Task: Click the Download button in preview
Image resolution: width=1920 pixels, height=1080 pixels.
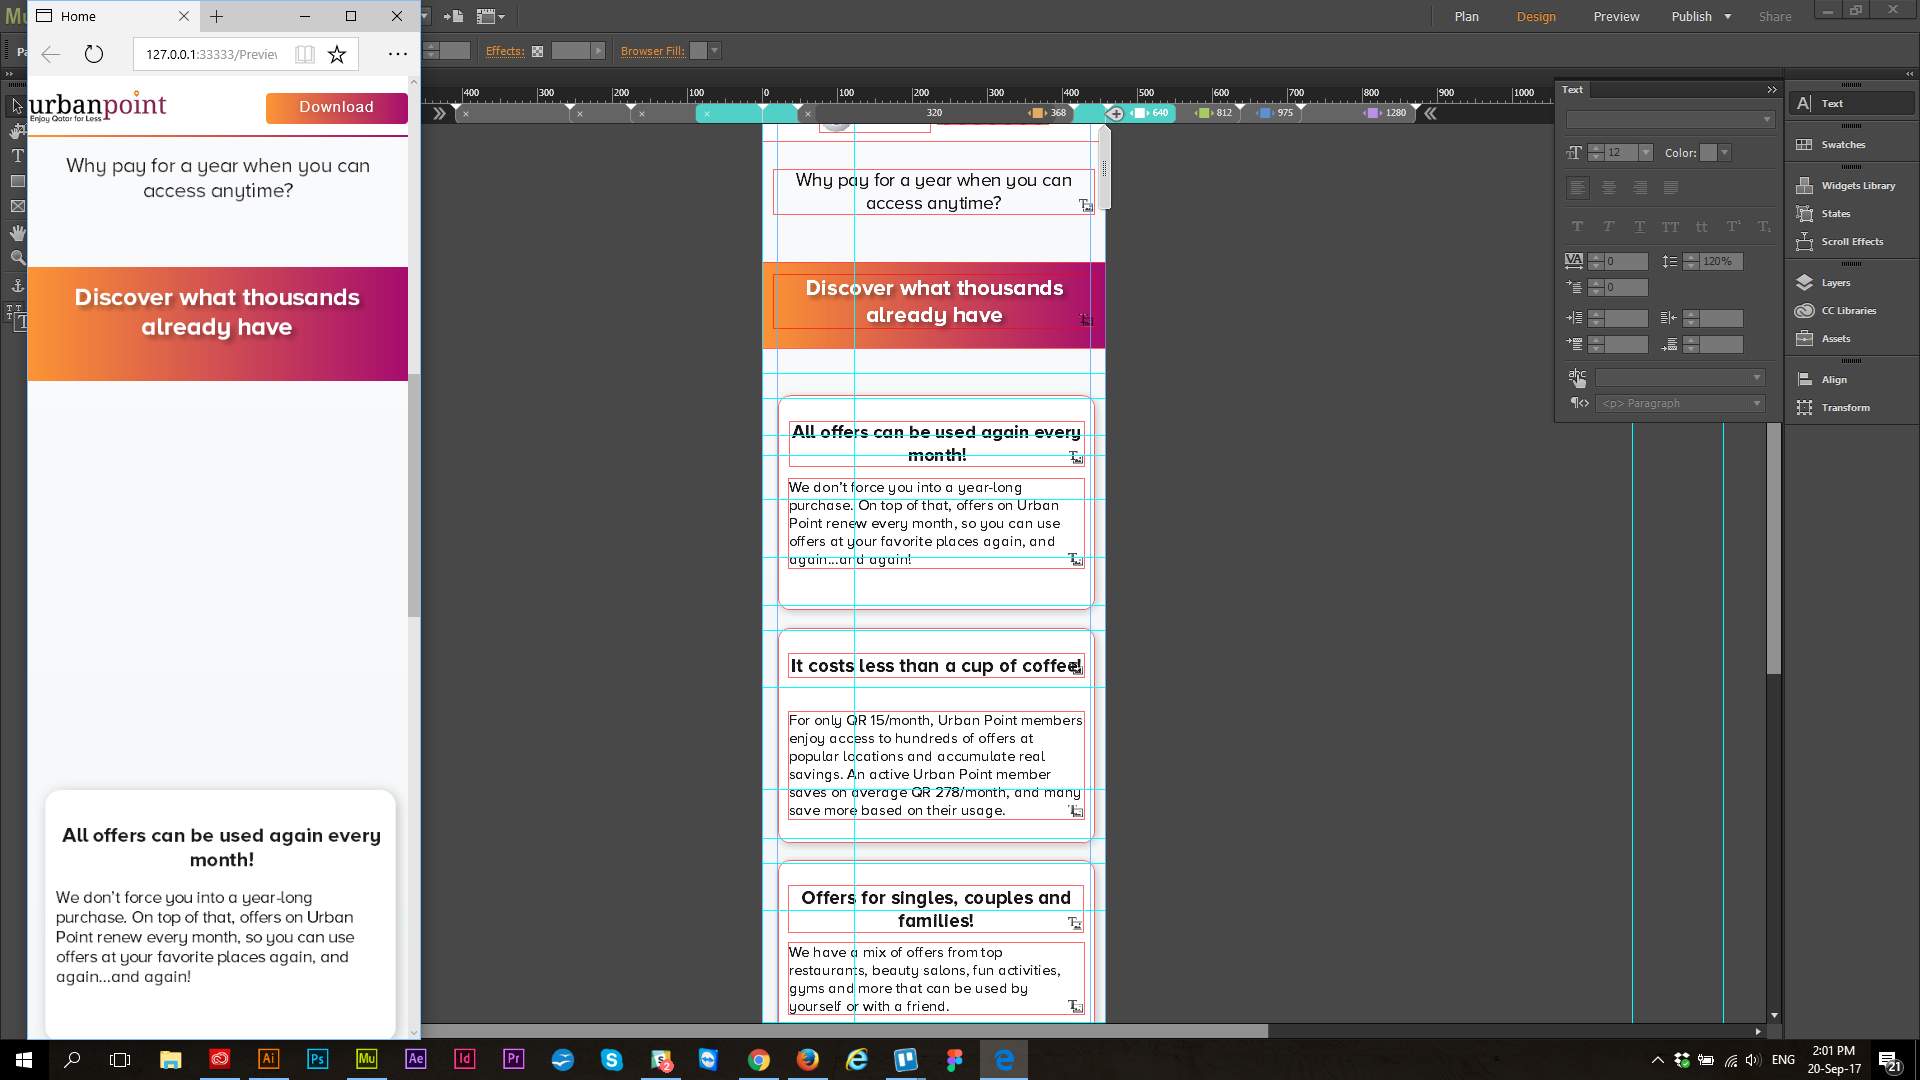Action: click(336, 107)
